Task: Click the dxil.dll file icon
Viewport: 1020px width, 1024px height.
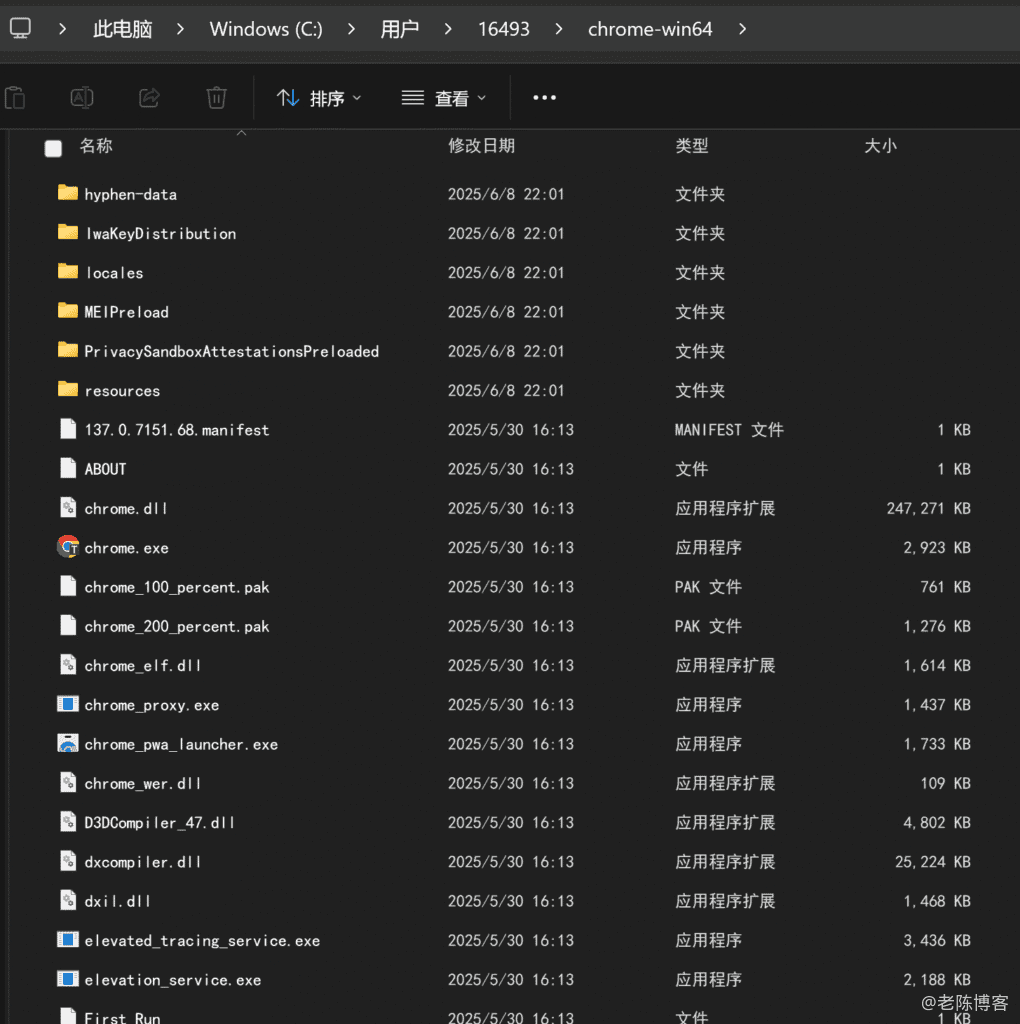Action: click(68, 901)
